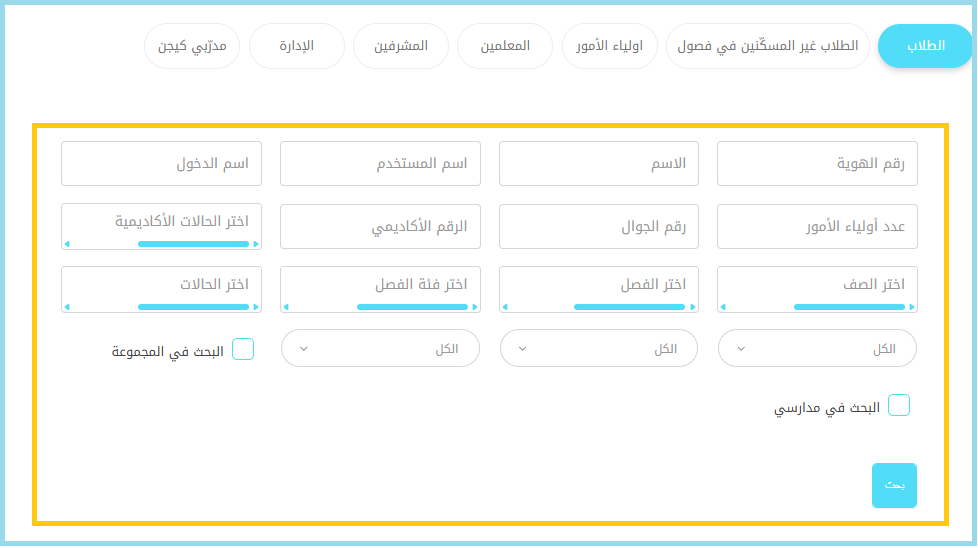Open الطلاب غير المسكّنين في فصول tab

[x=768, y=47]
